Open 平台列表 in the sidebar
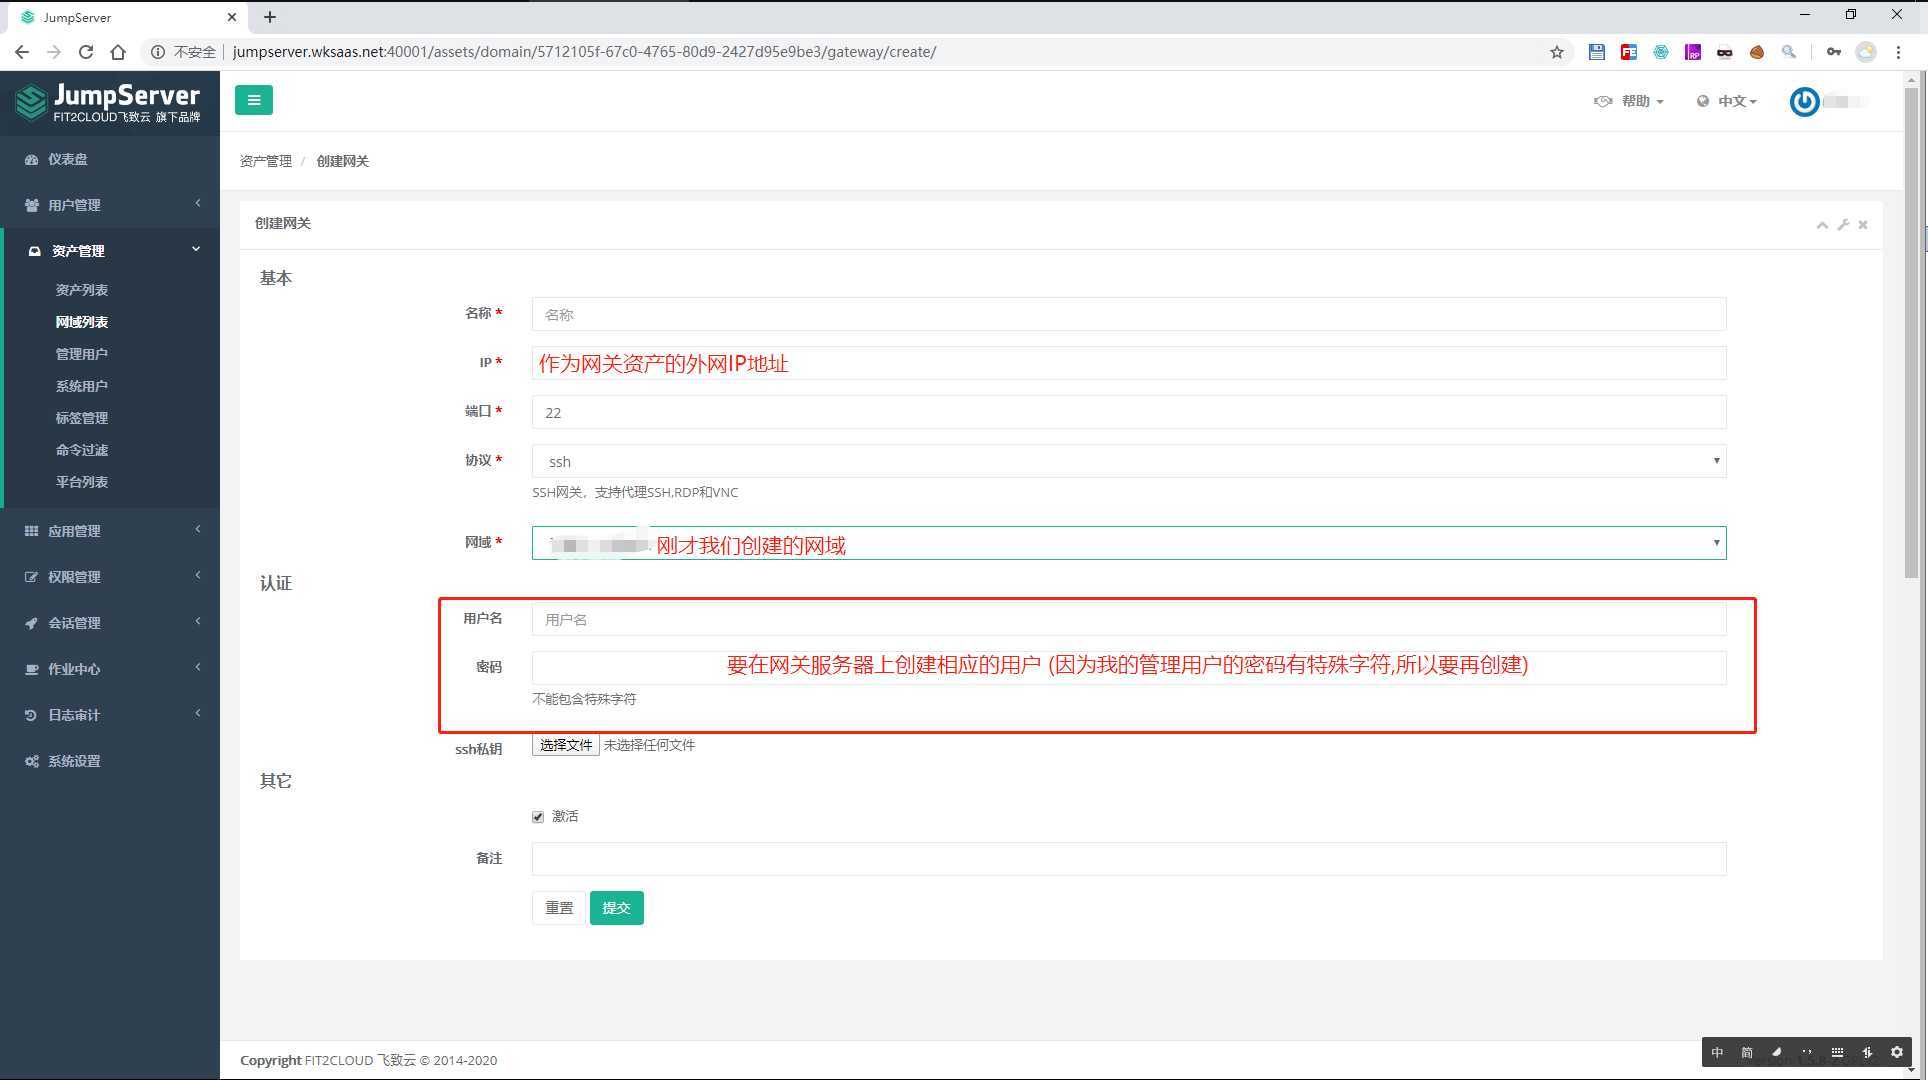 [82, 482]
